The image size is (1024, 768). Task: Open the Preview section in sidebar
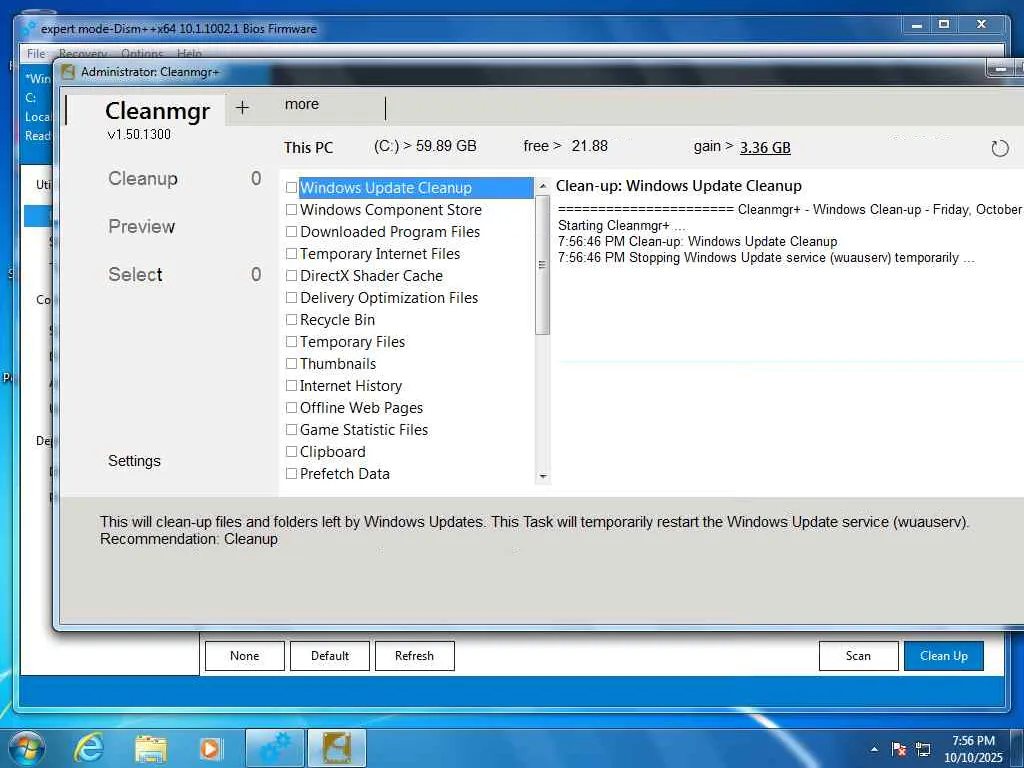click(x=142, y=227)
